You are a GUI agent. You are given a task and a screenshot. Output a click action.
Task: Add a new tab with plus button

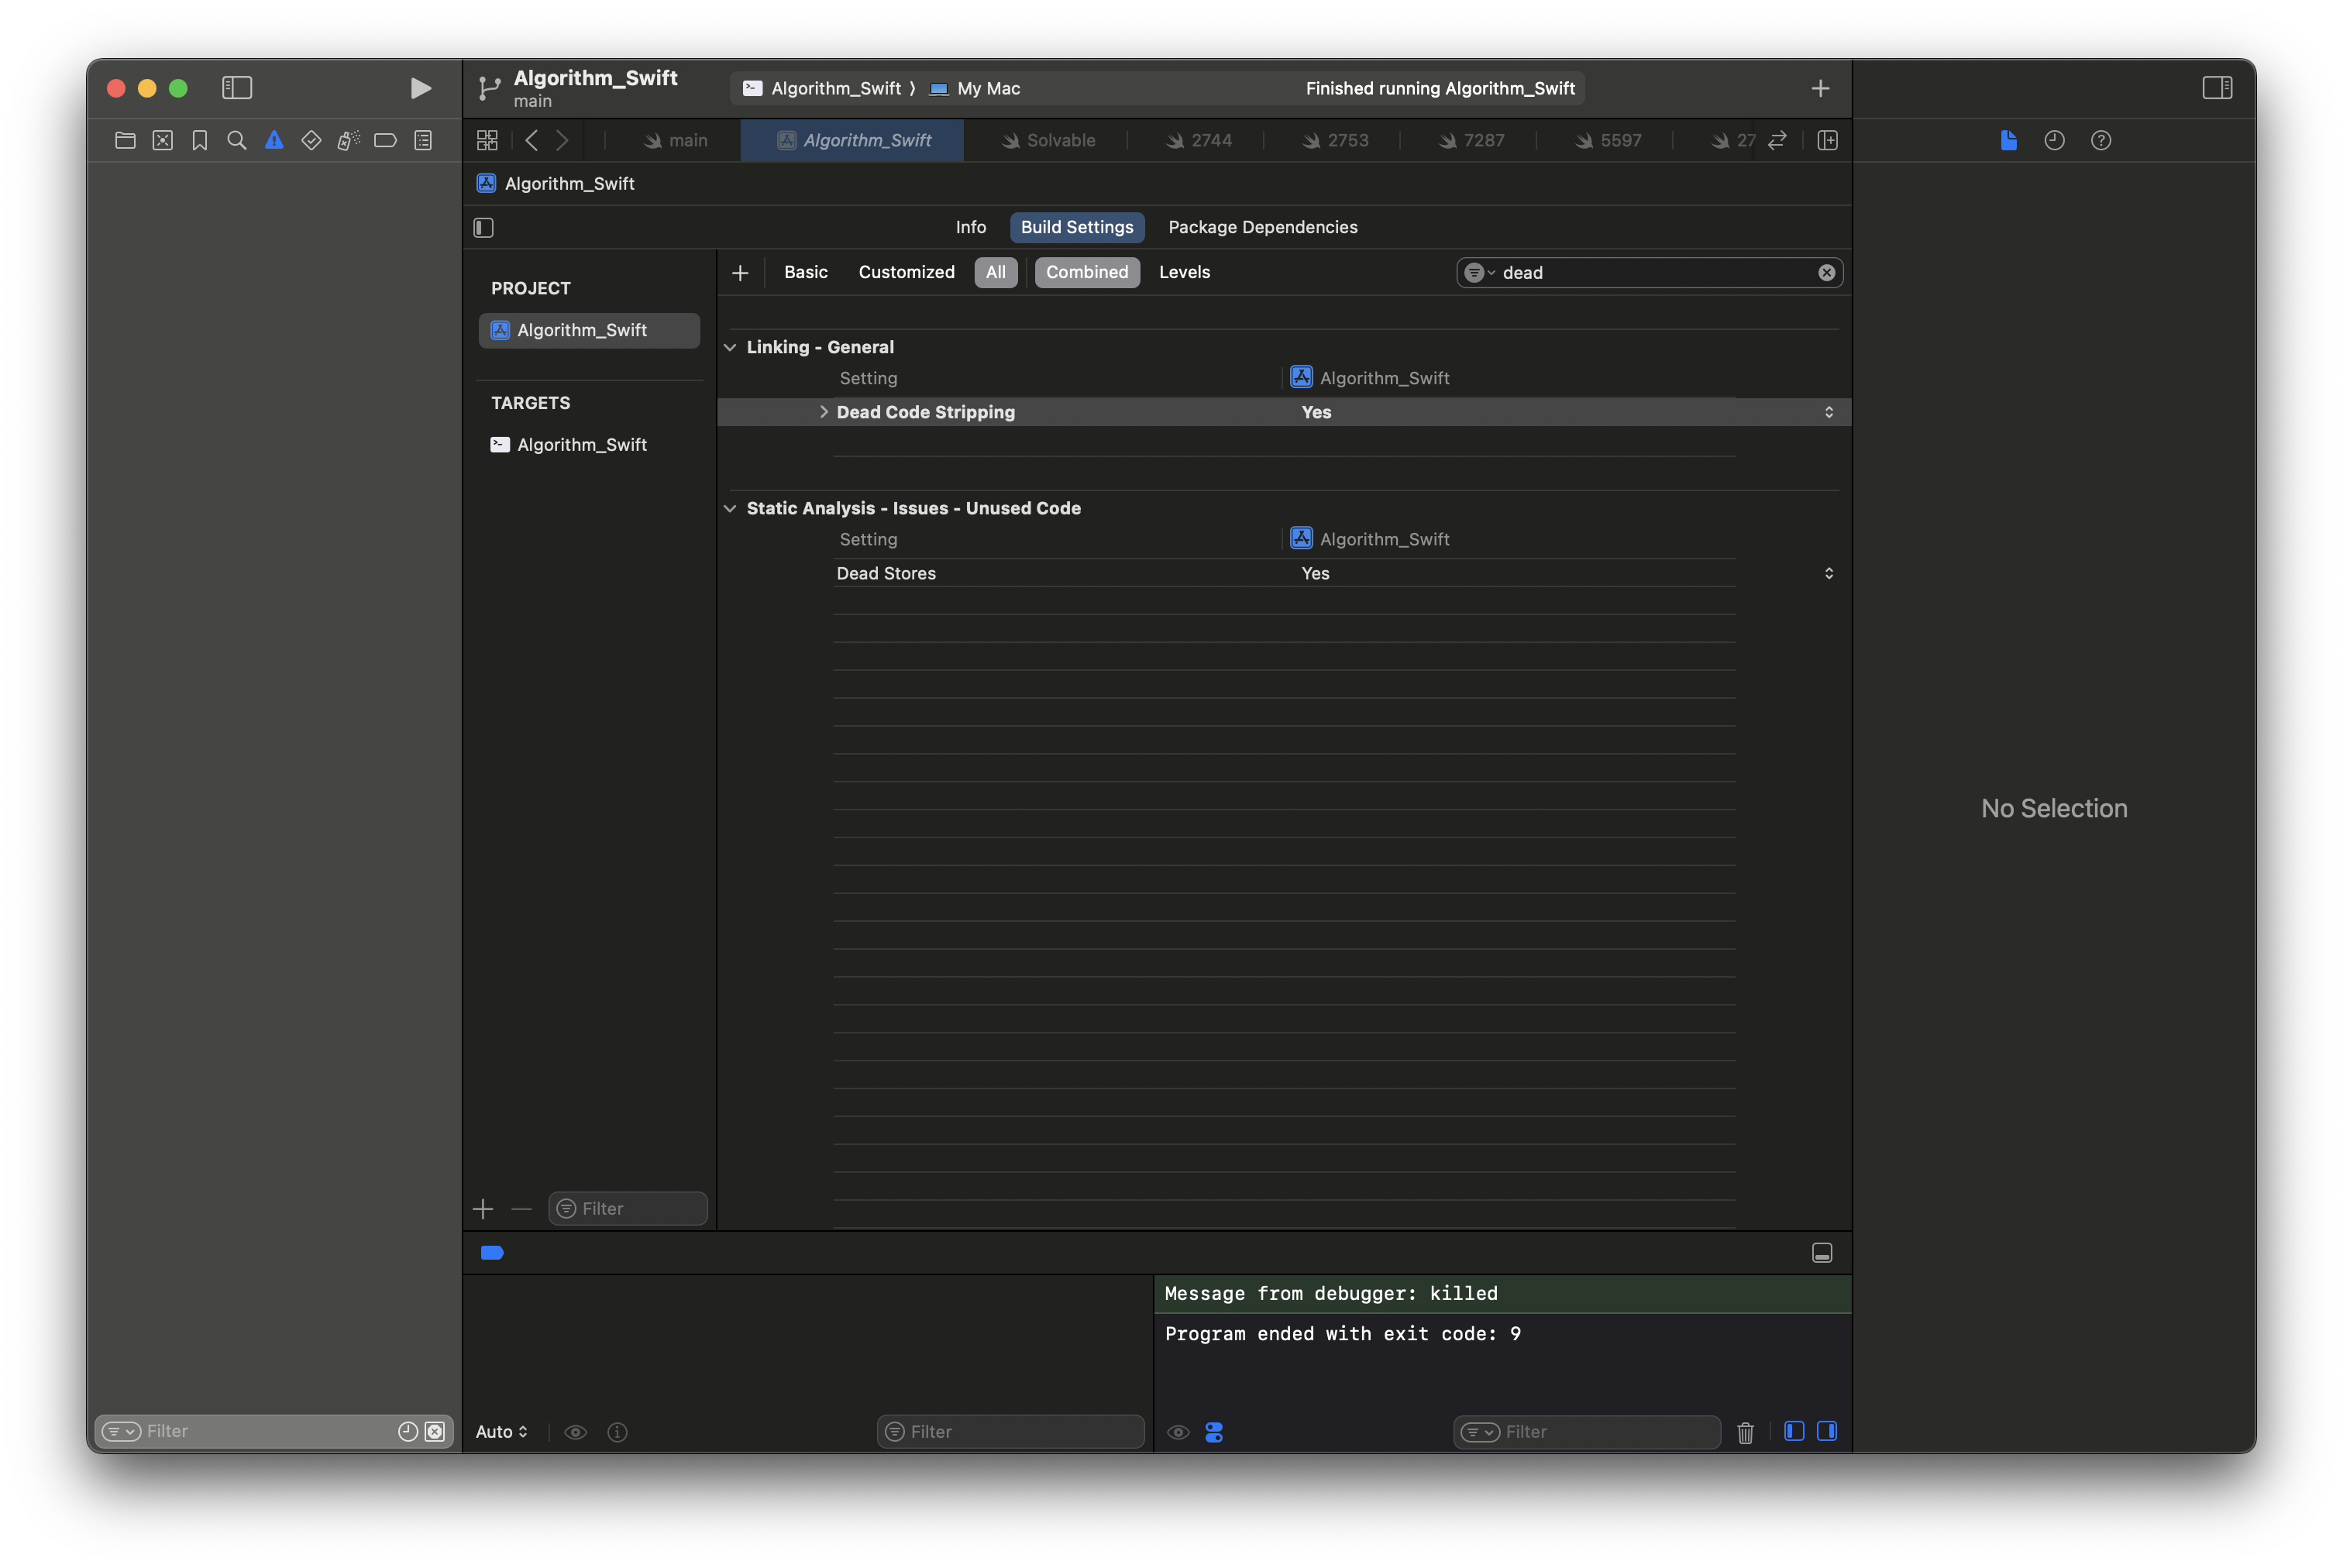click(x=1820, y=89)
